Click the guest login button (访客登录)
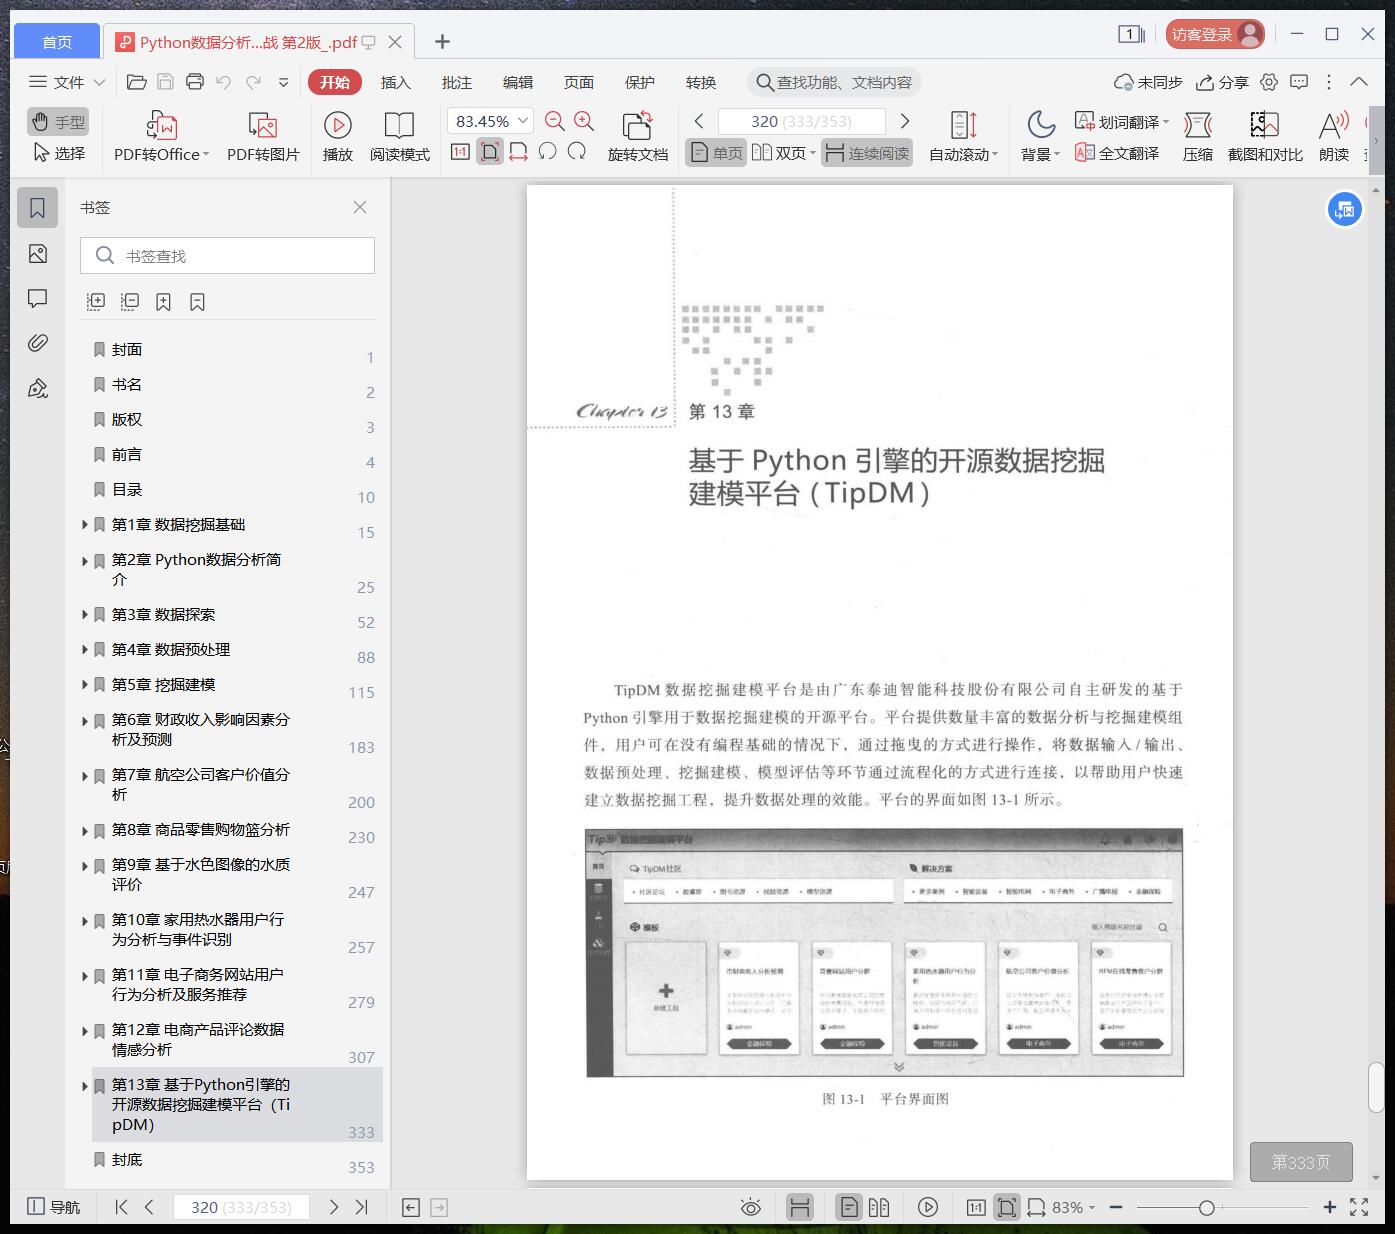Image resolution: width=1395 pixels, height=1234 pixels. coord(1215,34)
